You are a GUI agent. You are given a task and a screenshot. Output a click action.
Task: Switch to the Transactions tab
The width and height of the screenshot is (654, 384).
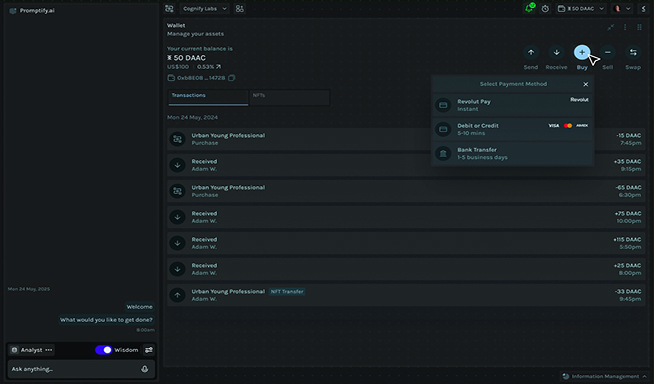click(x=208, y=97)
